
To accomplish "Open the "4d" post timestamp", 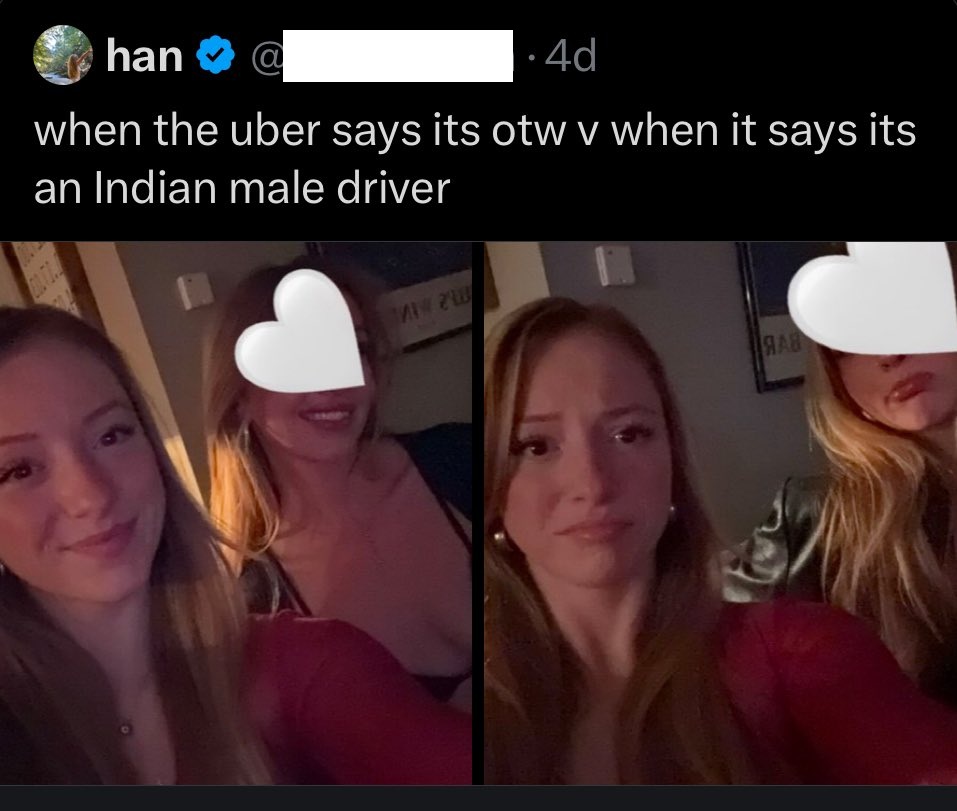I will [x=570, y=56].
